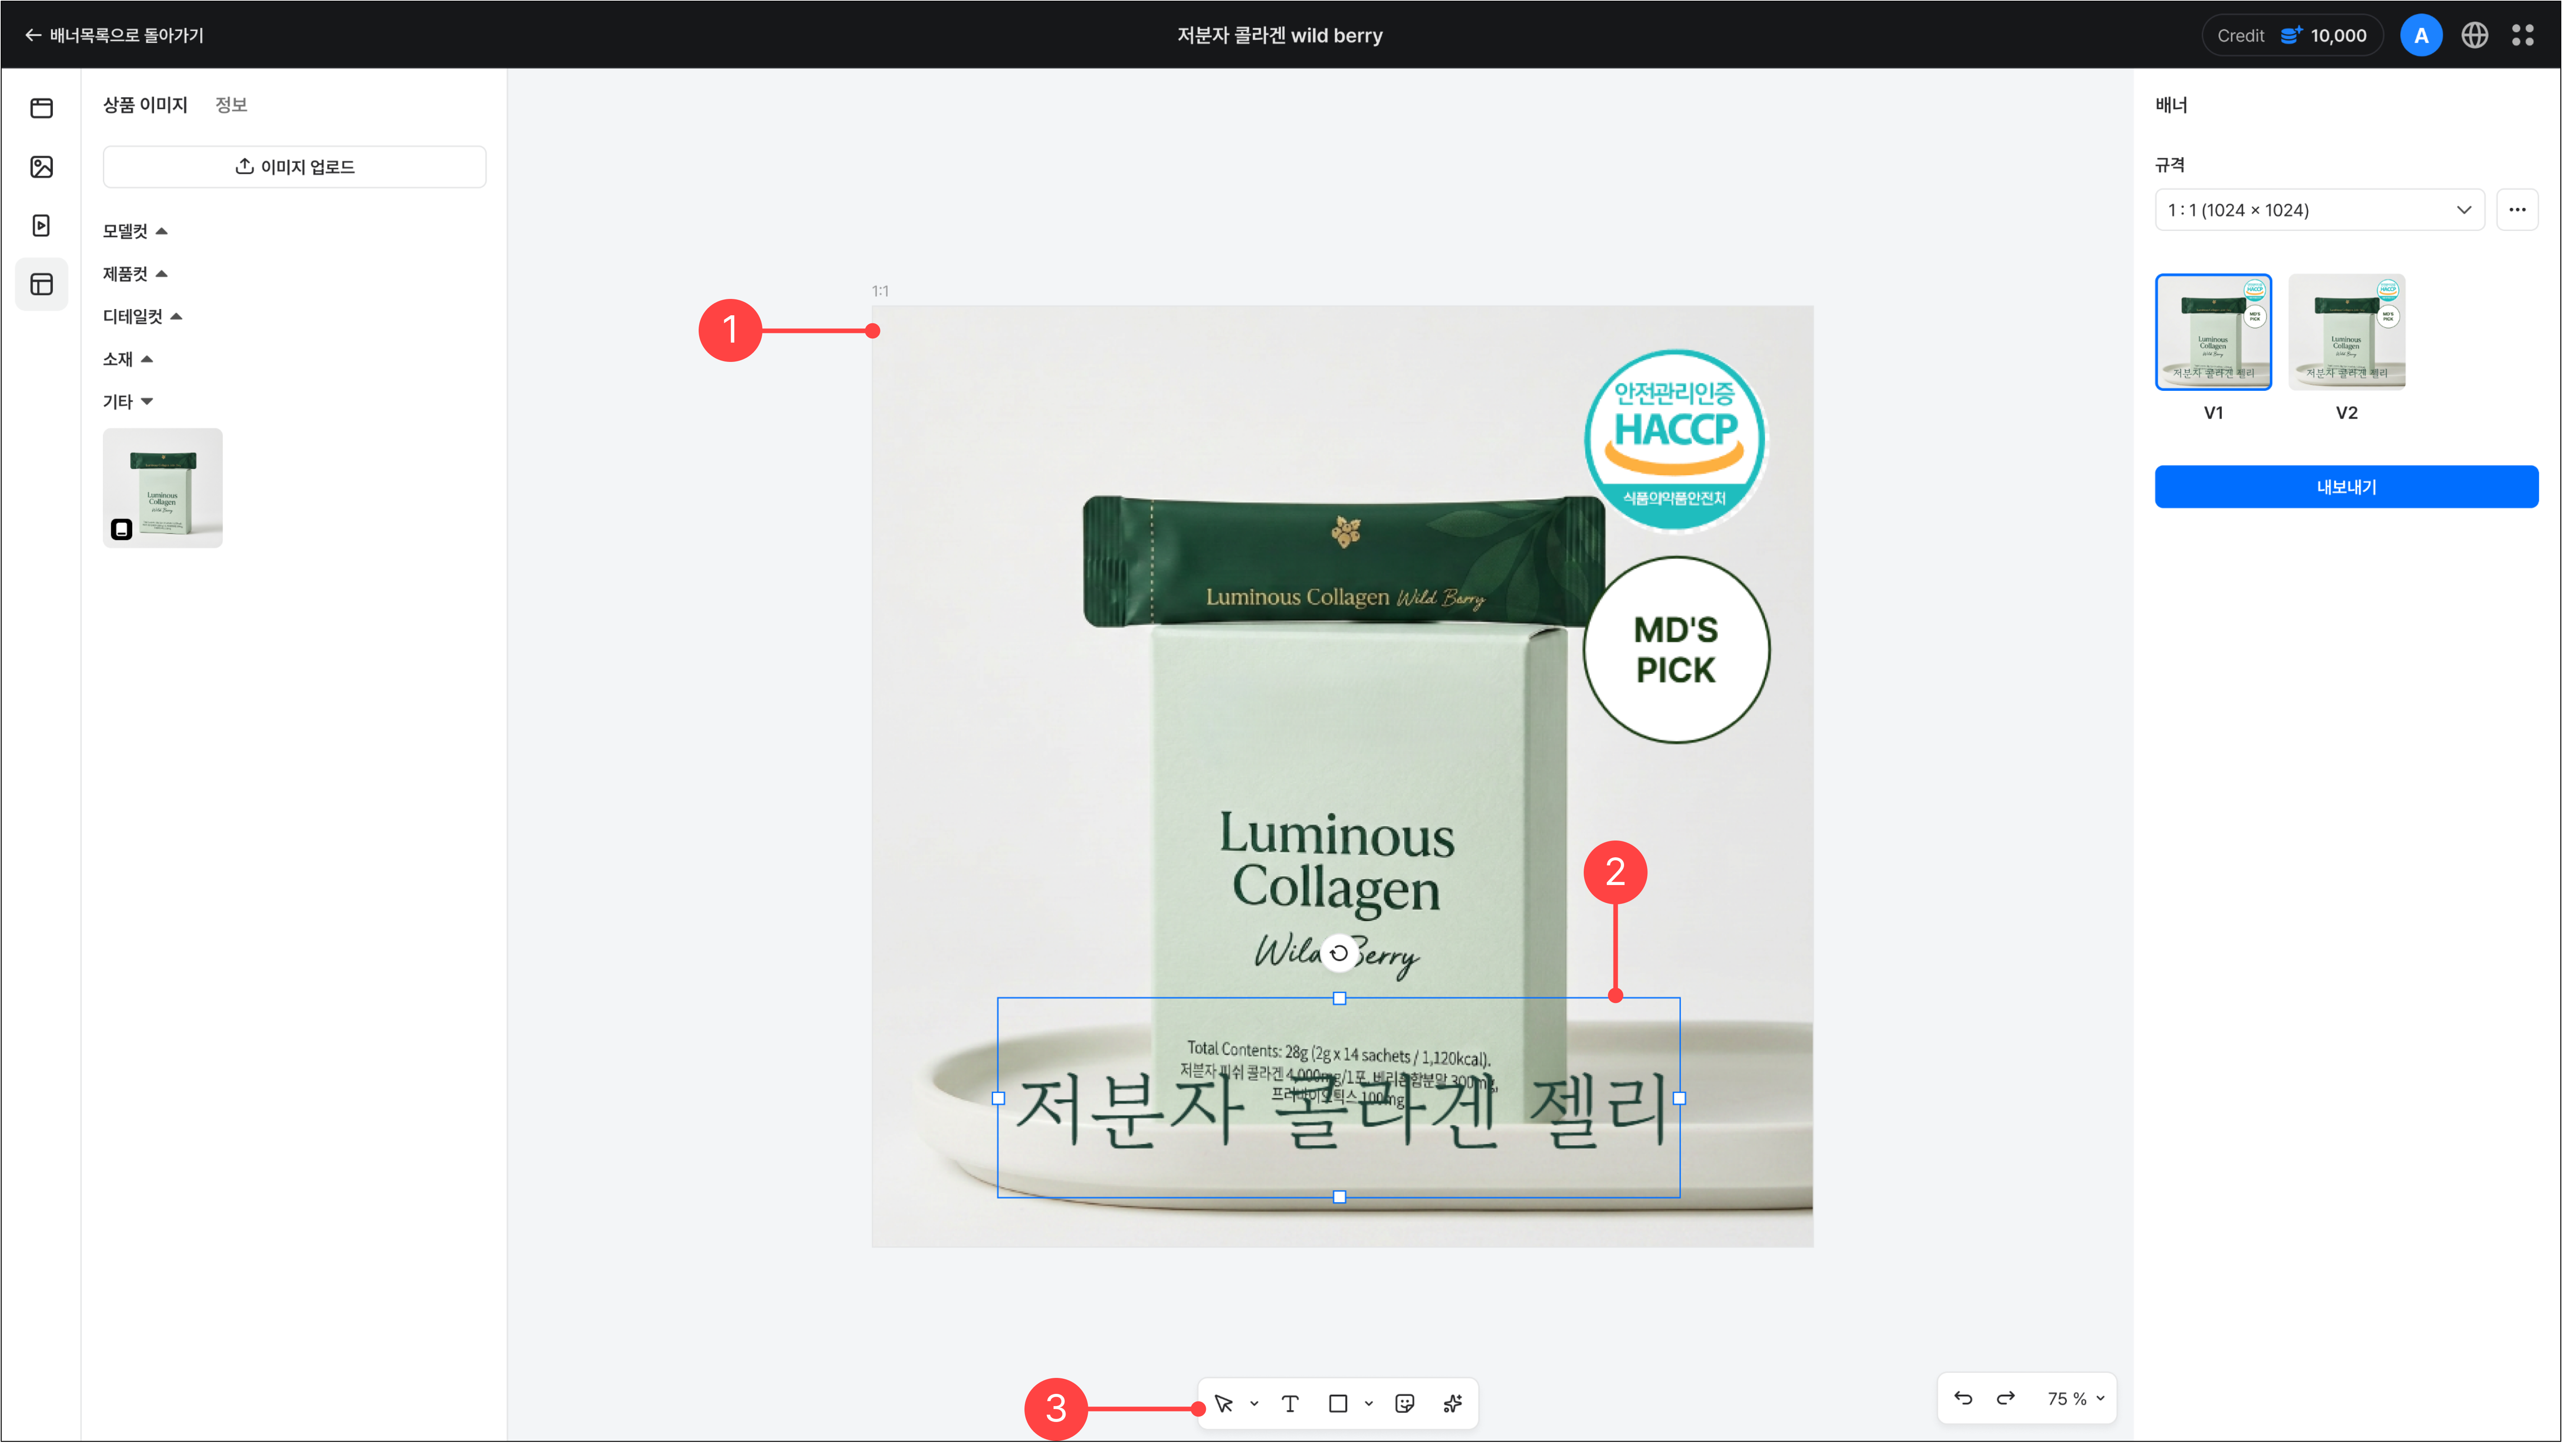
Task: Open the shape tool options chevron
Action: [1369, 1404]
